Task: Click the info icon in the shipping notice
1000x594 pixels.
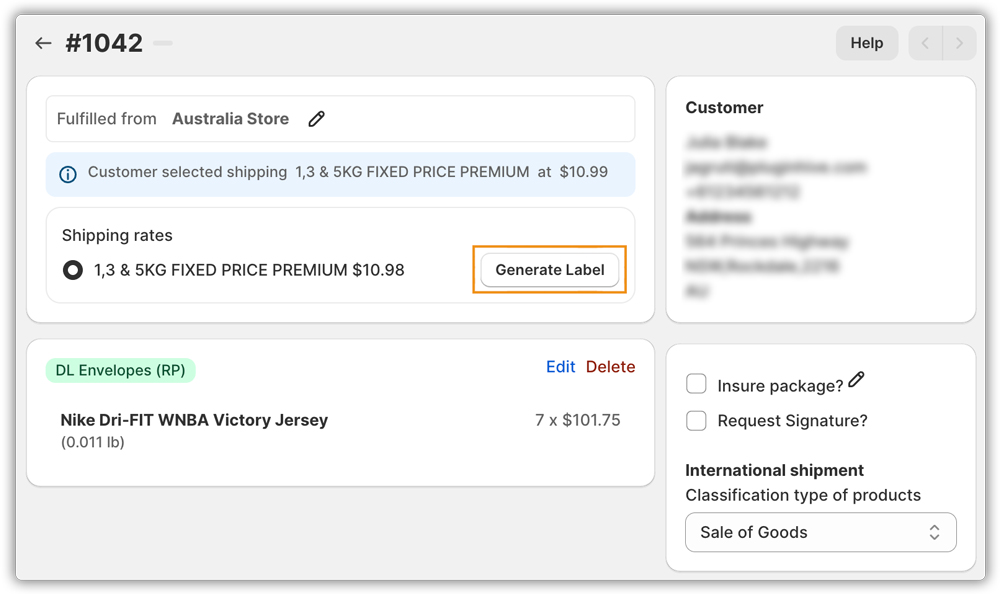Action: 68,174
